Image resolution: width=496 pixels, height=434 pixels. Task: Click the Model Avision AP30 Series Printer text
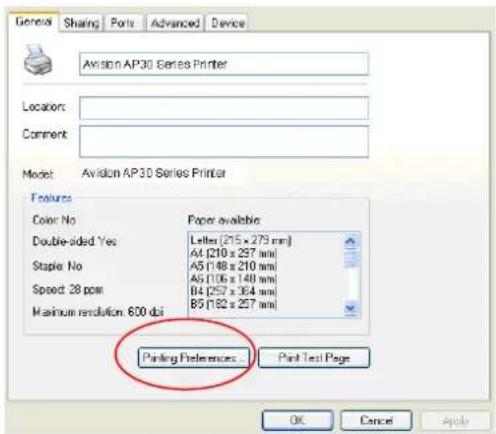pyautogui.click(x=154, y=173)
